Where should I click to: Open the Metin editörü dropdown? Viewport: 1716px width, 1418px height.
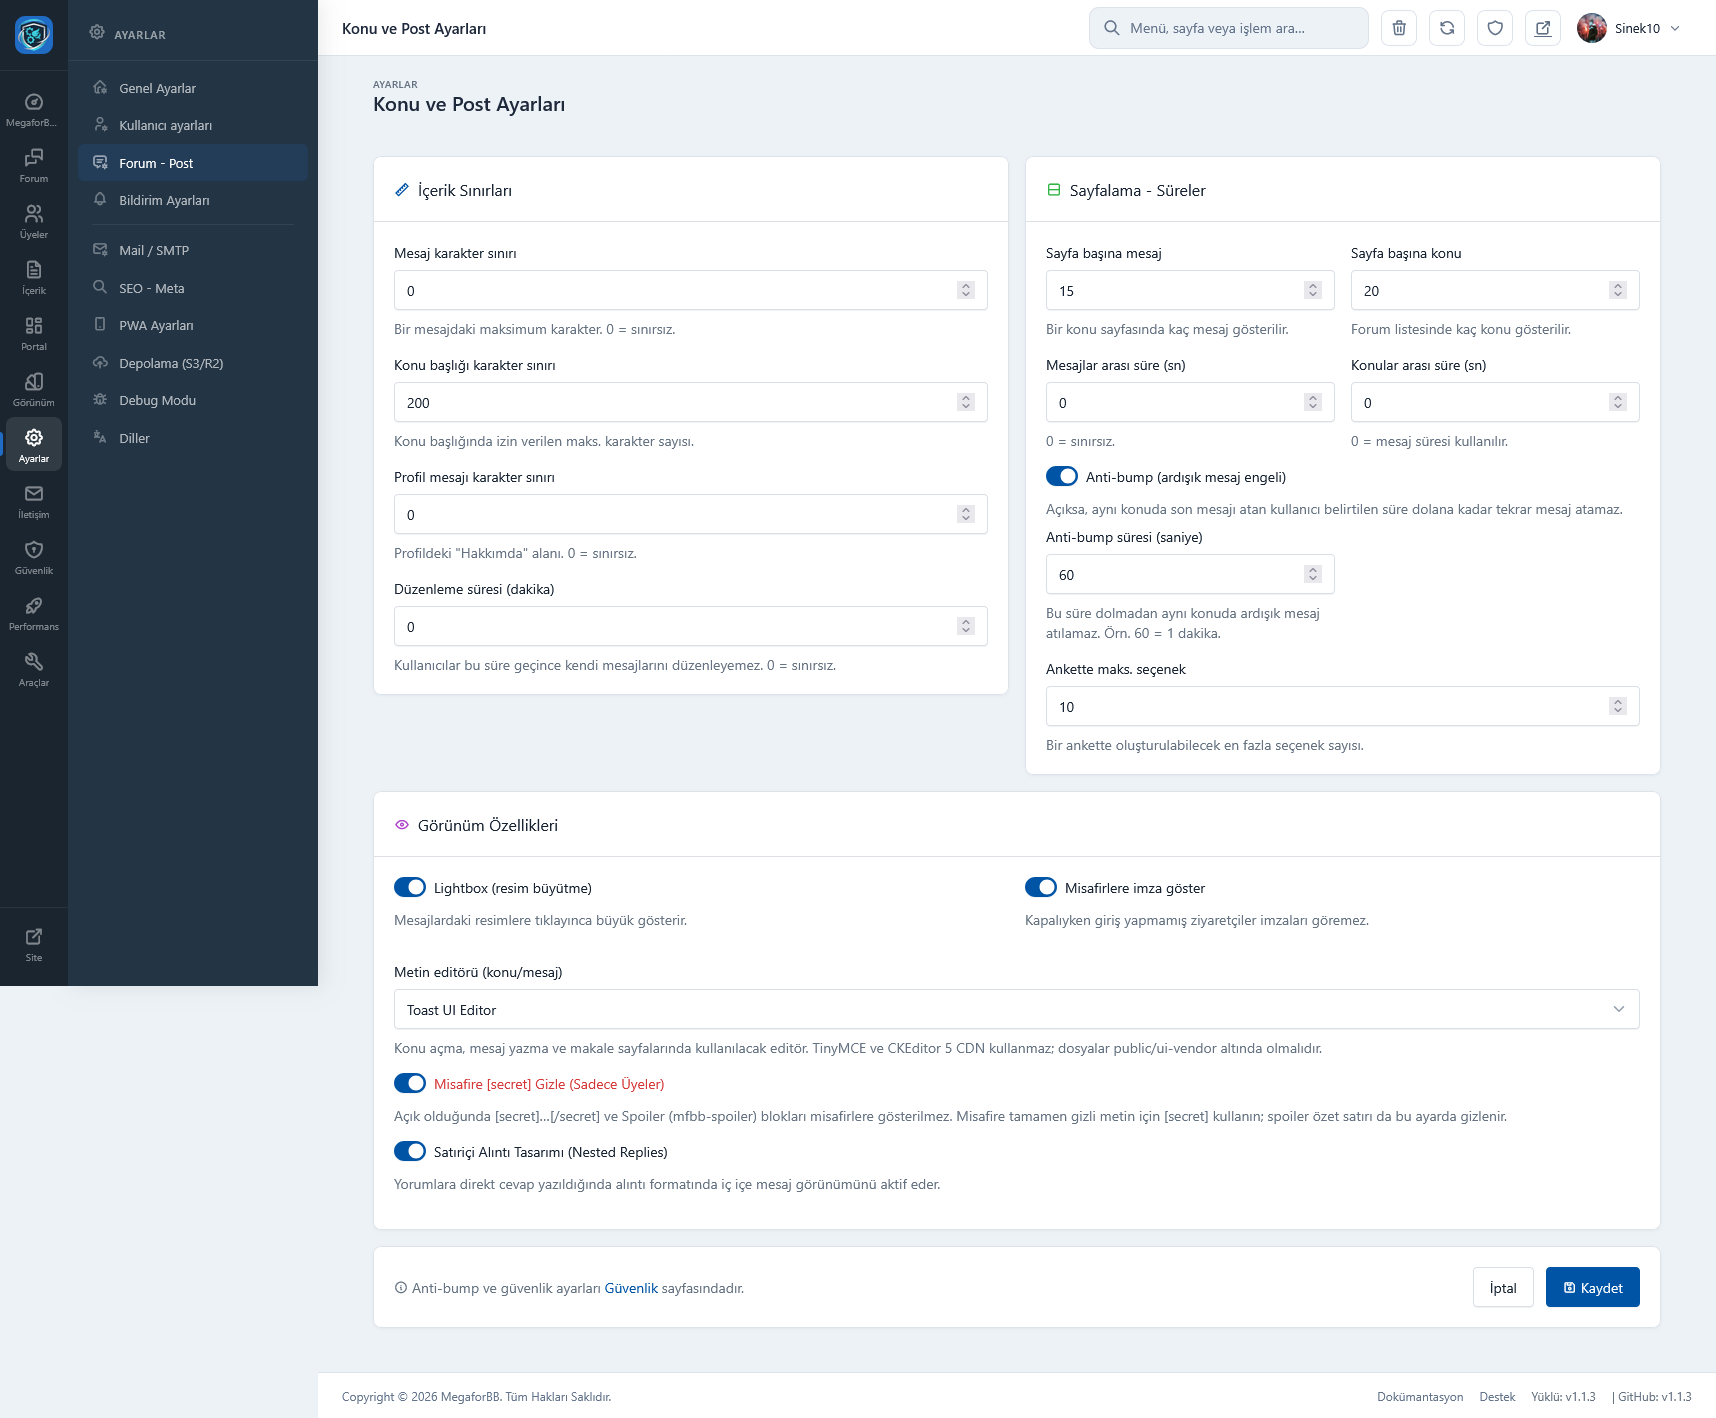point(1016,1010)
